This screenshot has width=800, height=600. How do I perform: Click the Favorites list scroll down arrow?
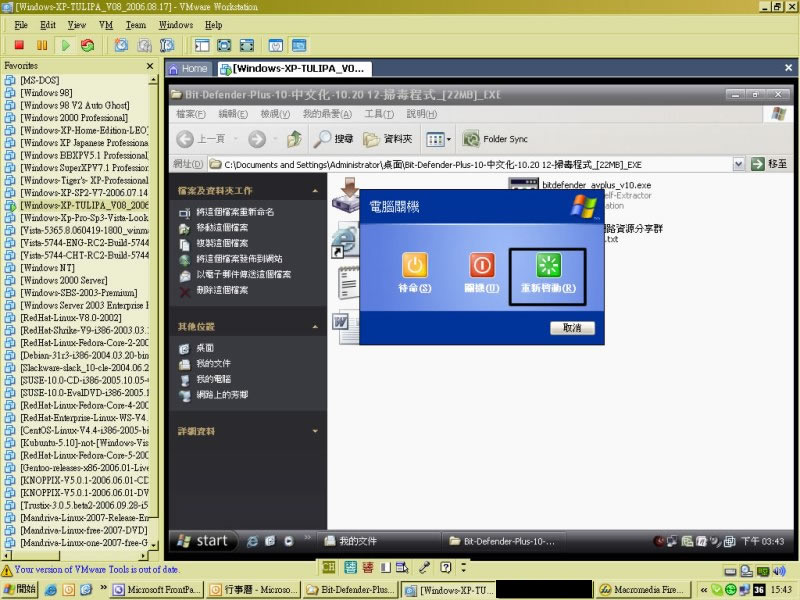point(154,545)
